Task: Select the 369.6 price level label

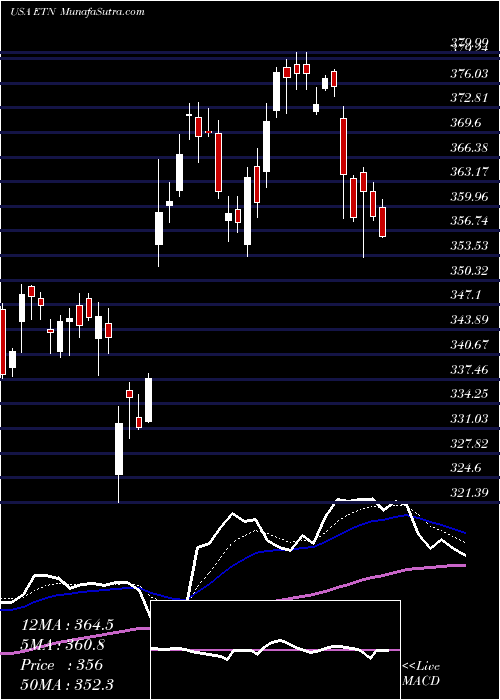Action: [466, 123]
